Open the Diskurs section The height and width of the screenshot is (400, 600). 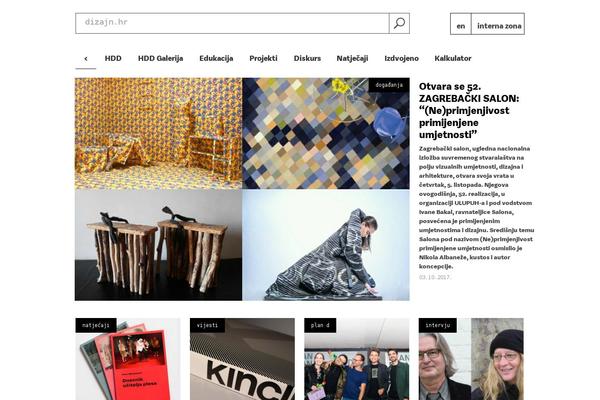[x=307, y=58]
